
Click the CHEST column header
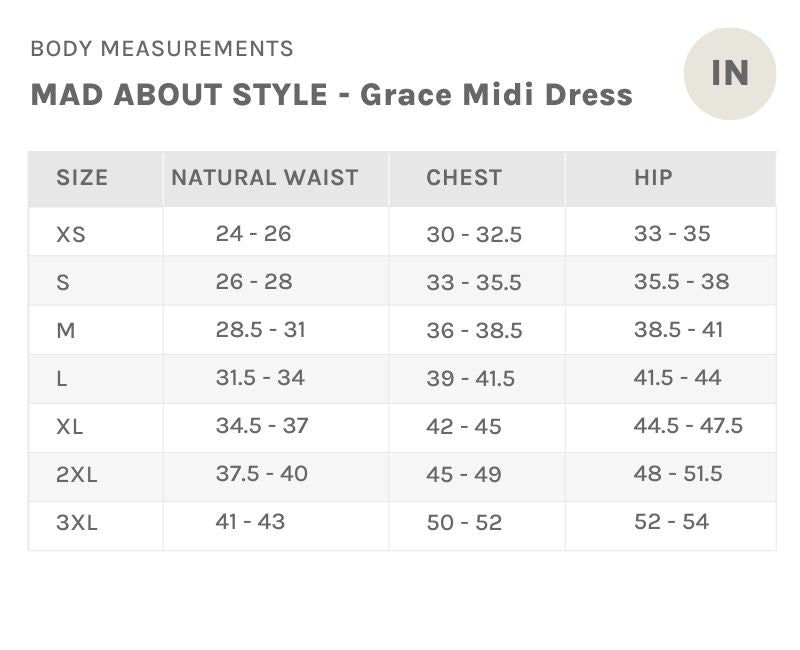point(464,178)
